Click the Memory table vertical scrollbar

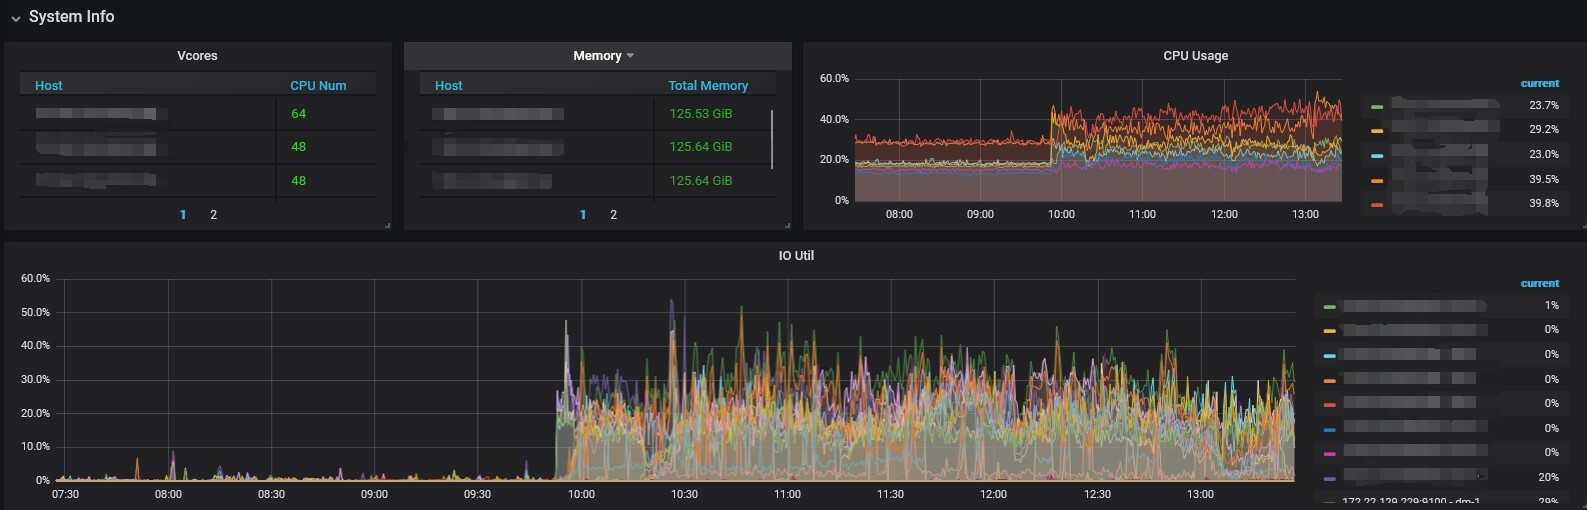(772, 138)
